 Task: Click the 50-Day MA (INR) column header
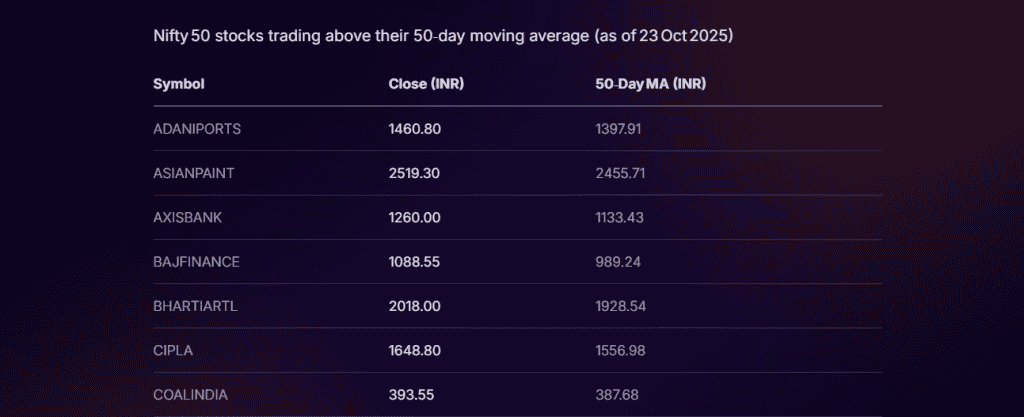click(x=650, y=84)
